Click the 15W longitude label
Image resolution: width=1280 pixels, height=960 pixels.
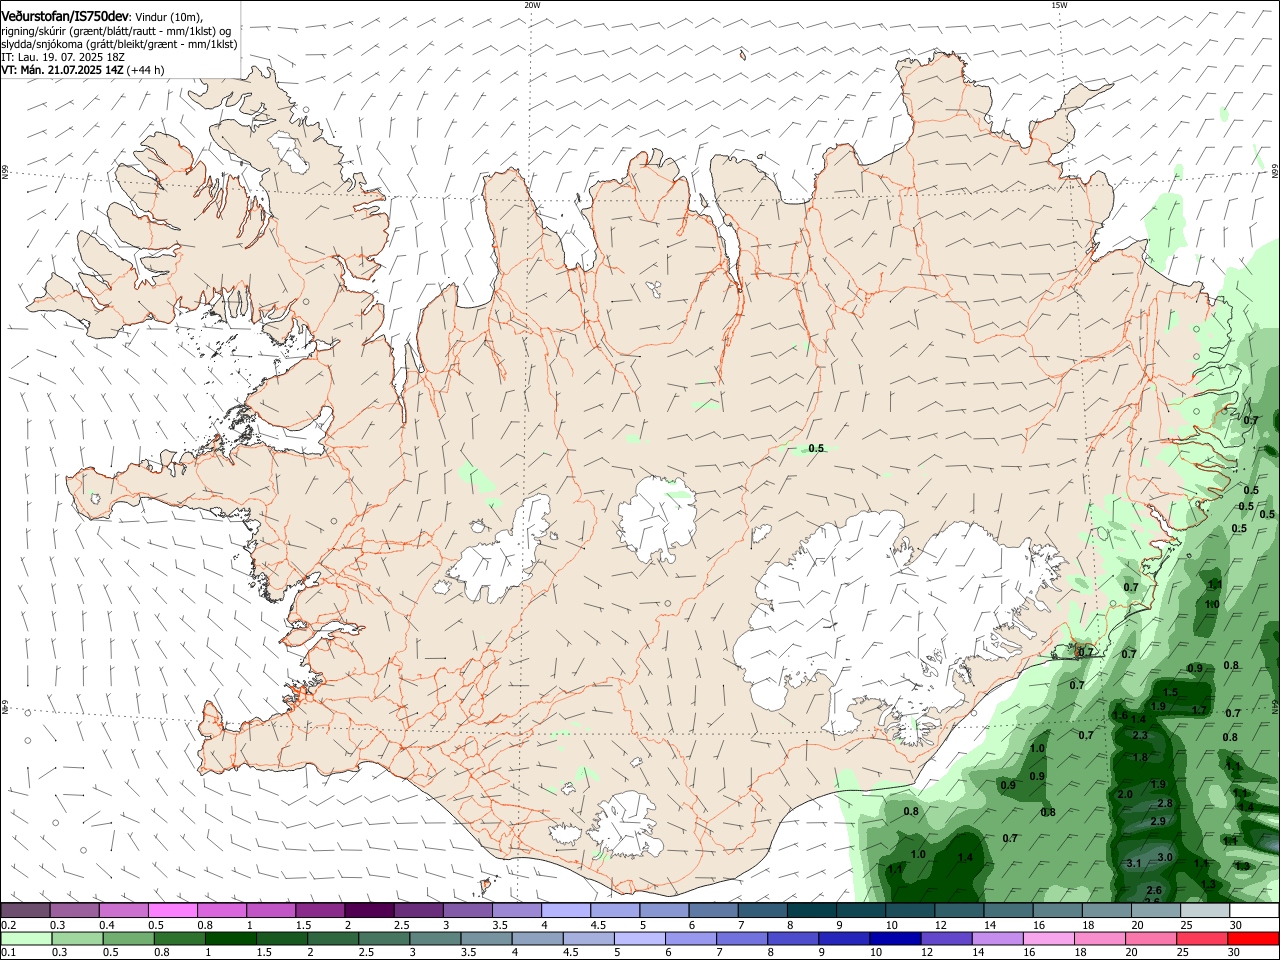click(x=1059, y=5)
